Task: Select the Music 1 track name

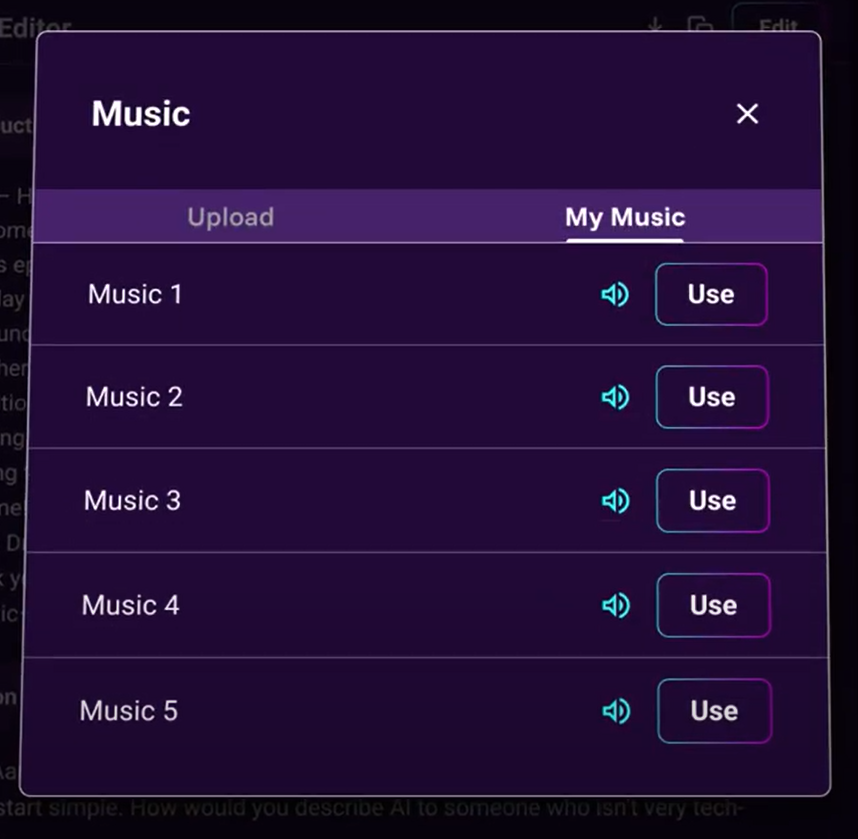Action: [135, 294]
